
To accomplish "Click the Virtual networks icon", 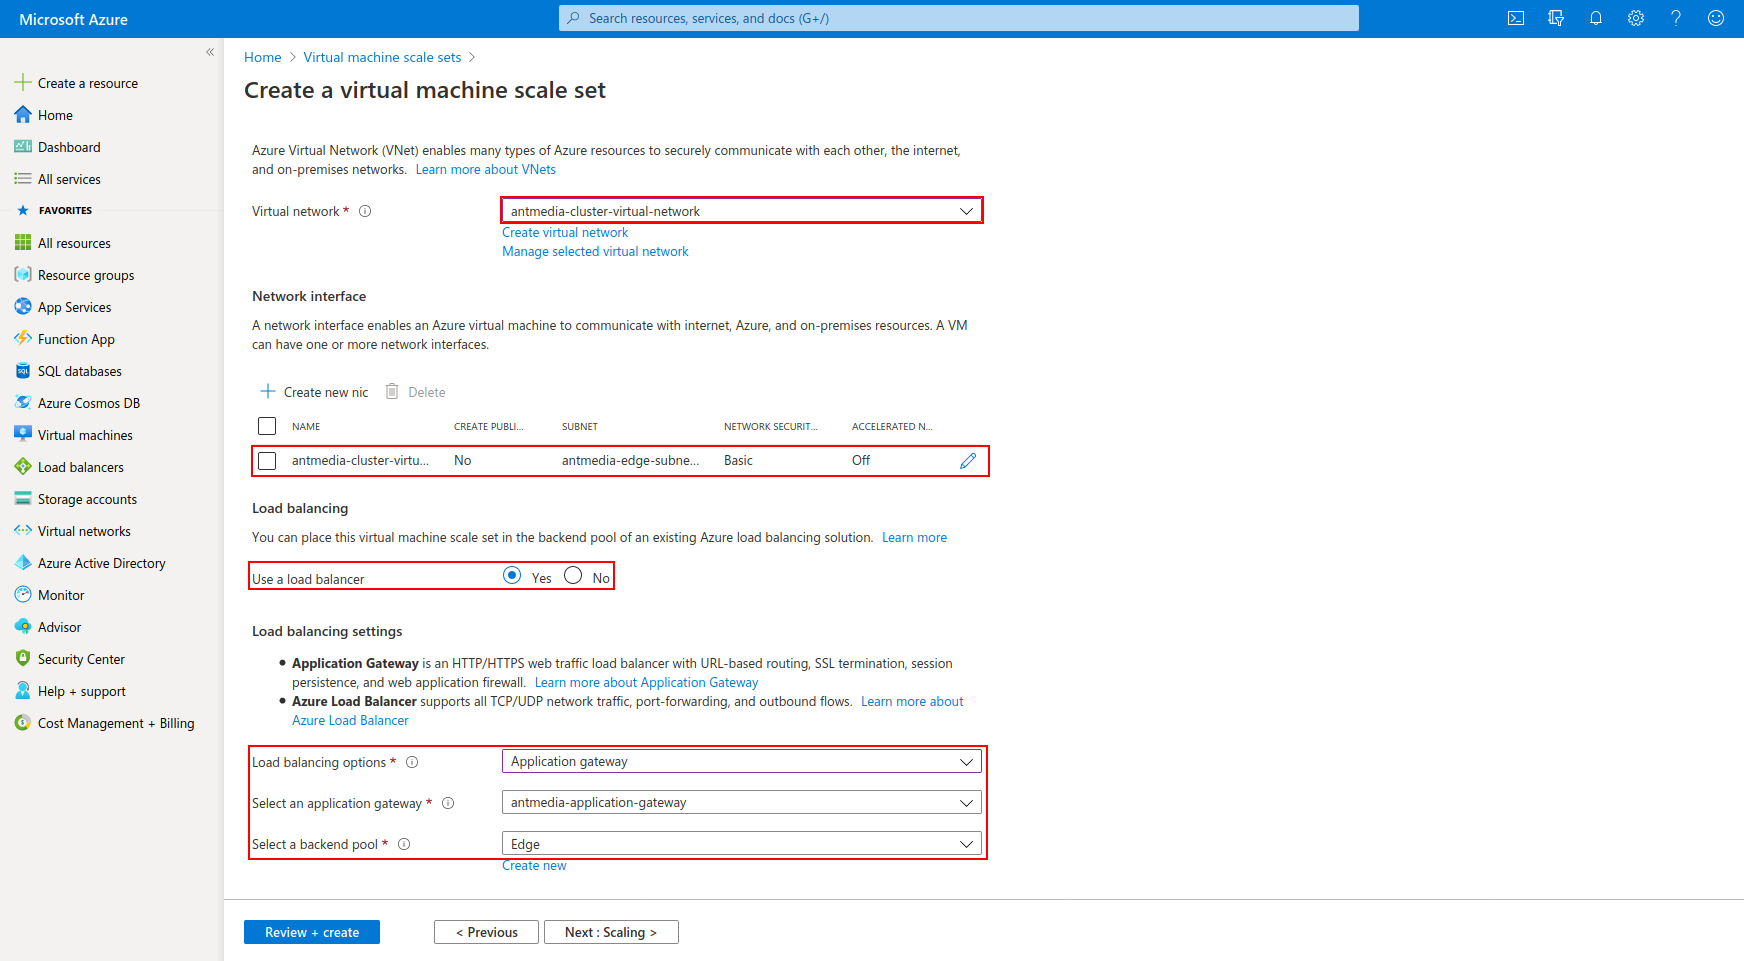I will click(x=23, y=531).
